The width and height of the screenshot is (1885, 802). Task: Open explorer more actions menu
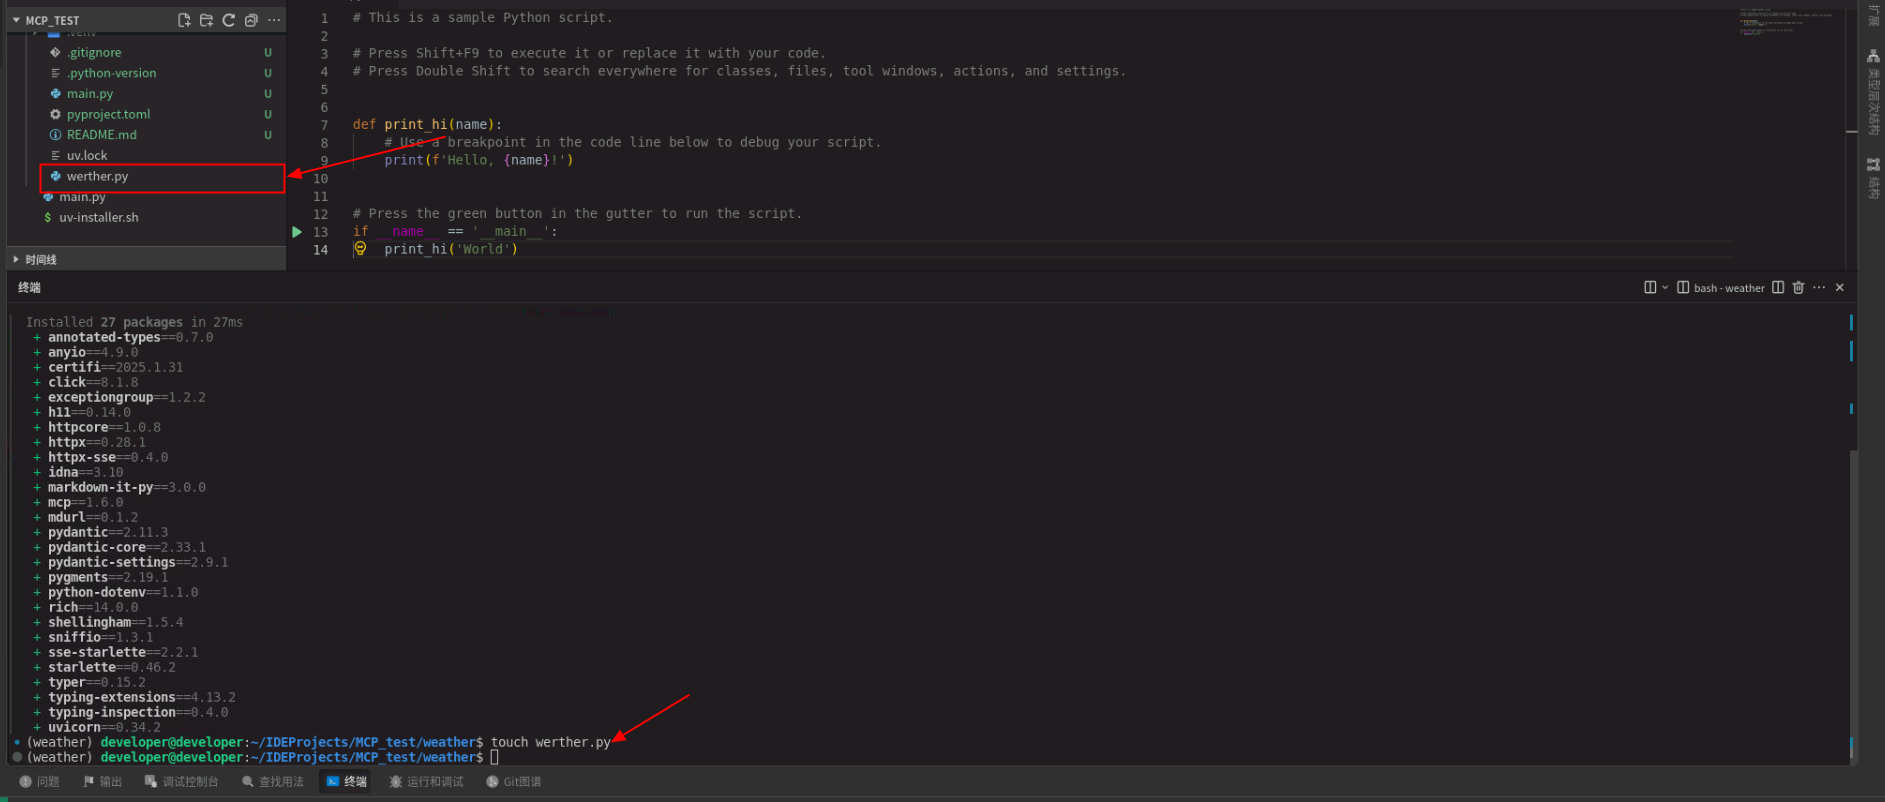[x=274, y=20]
